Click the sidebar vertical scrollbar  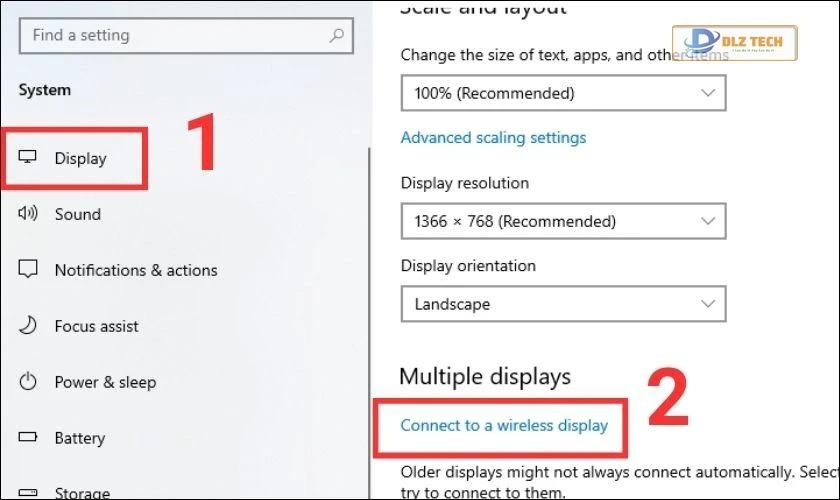click(x=369, y=323)
